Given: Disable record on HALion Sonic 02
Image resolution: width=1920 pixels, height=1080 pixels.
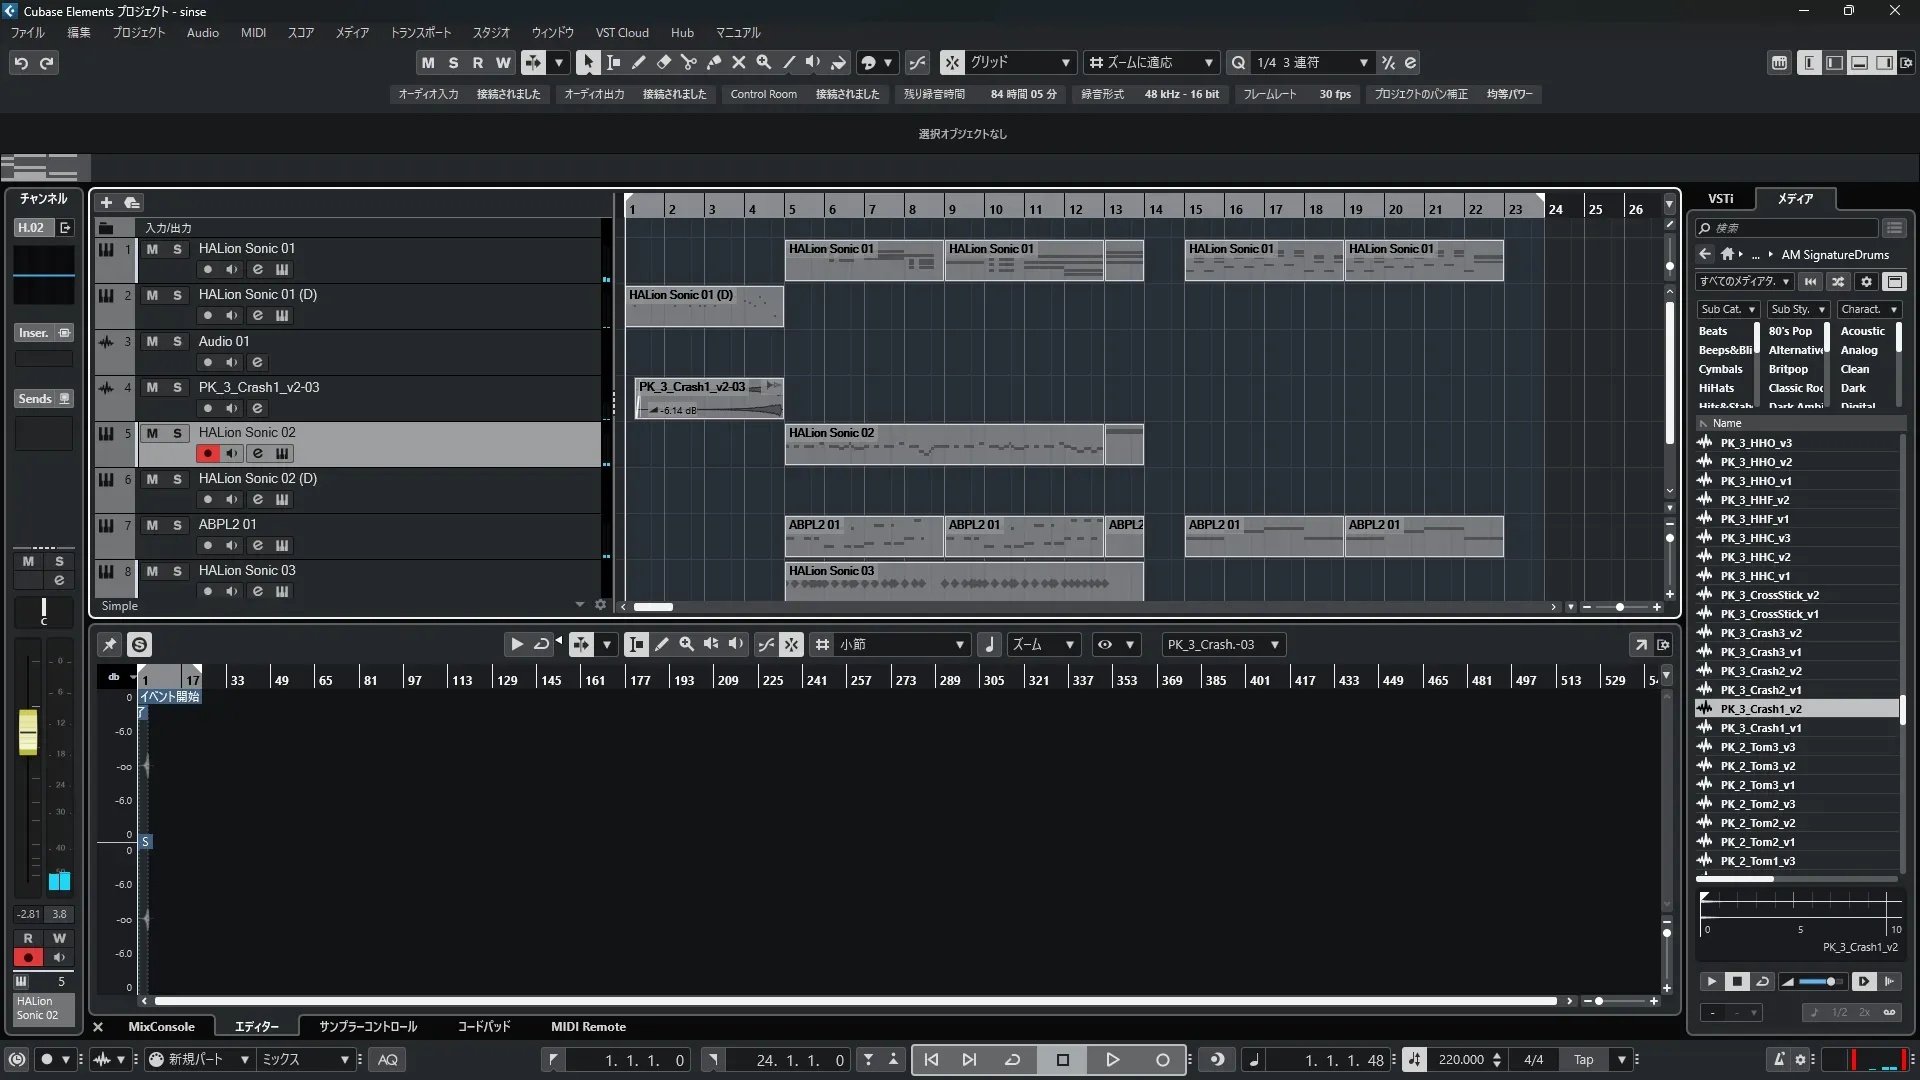Looking at the screenshot, I should click(207, 453).
